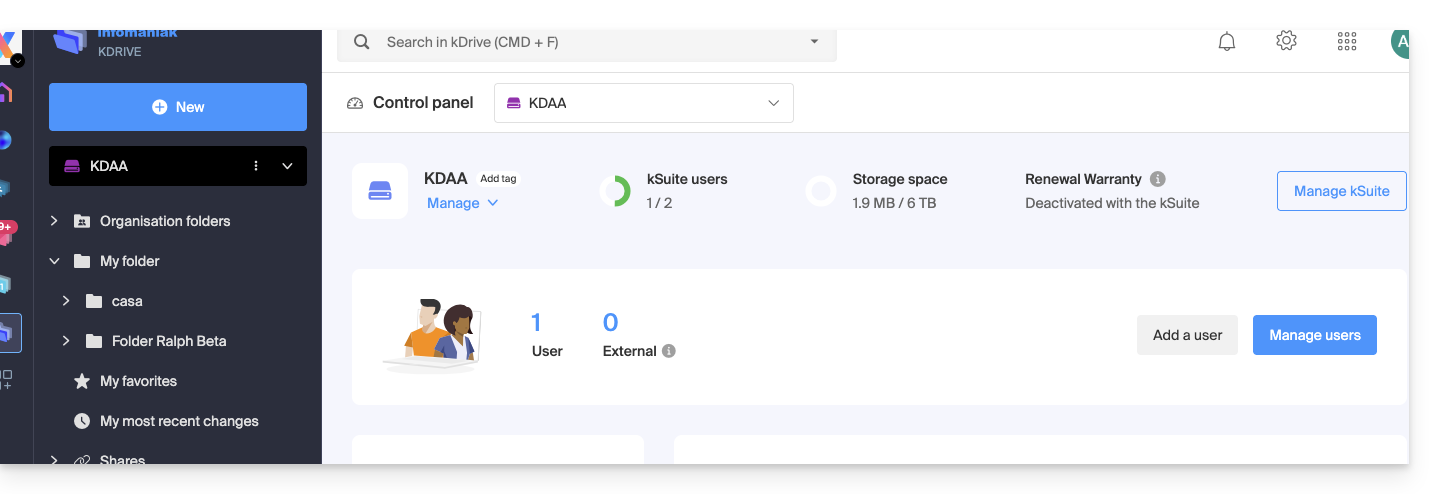Expand the casa folder
The width and height of the screenshot is (1439, 494).
(x=66, y=301)
